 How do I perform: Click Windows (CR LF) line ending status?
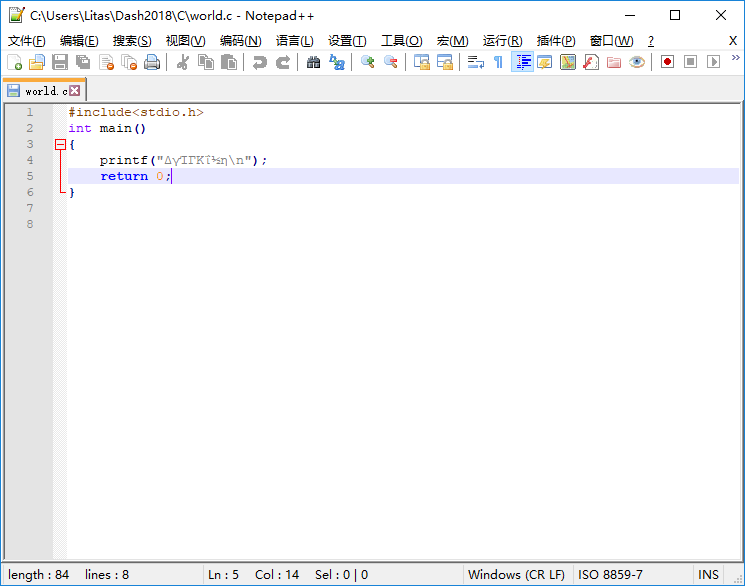click(516, 575)
